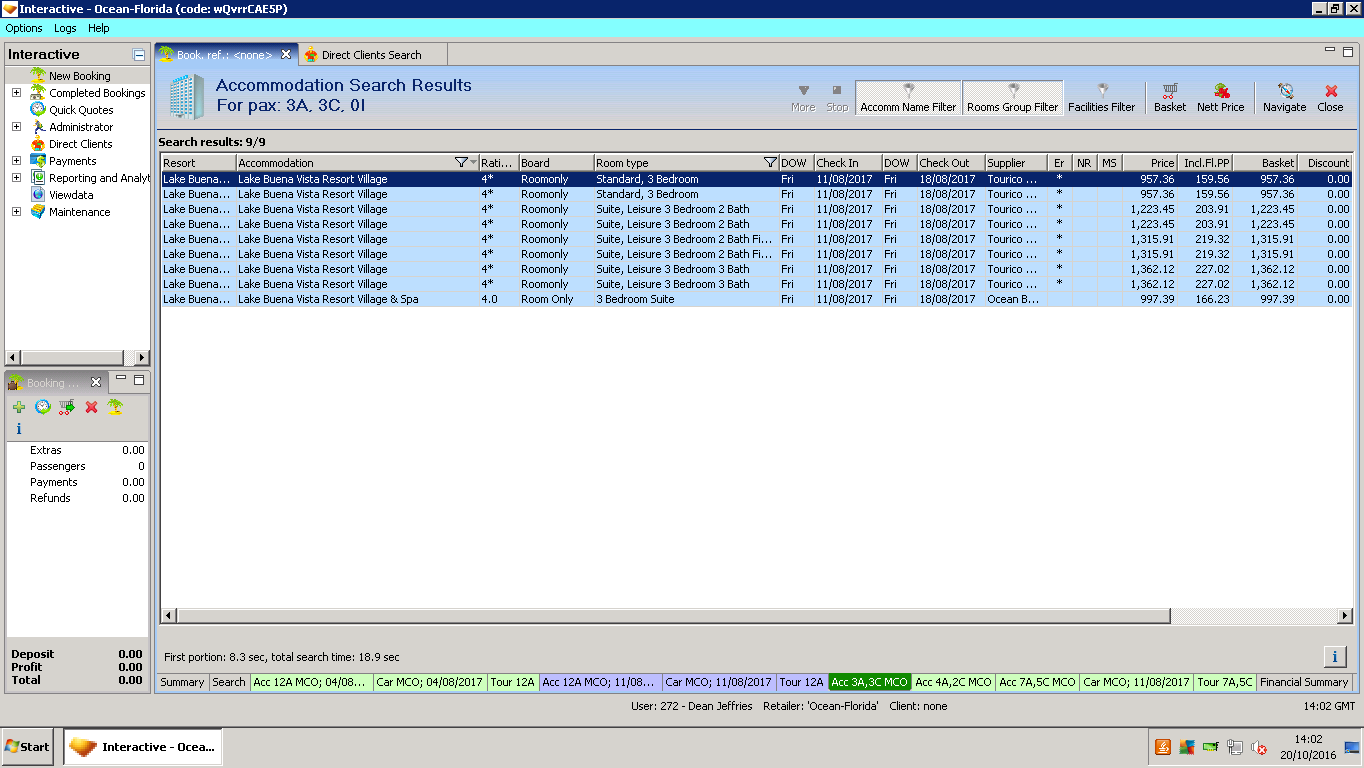The image size is (1364, 768).
Task: Open the Logs menu
Action: [65, 28]
